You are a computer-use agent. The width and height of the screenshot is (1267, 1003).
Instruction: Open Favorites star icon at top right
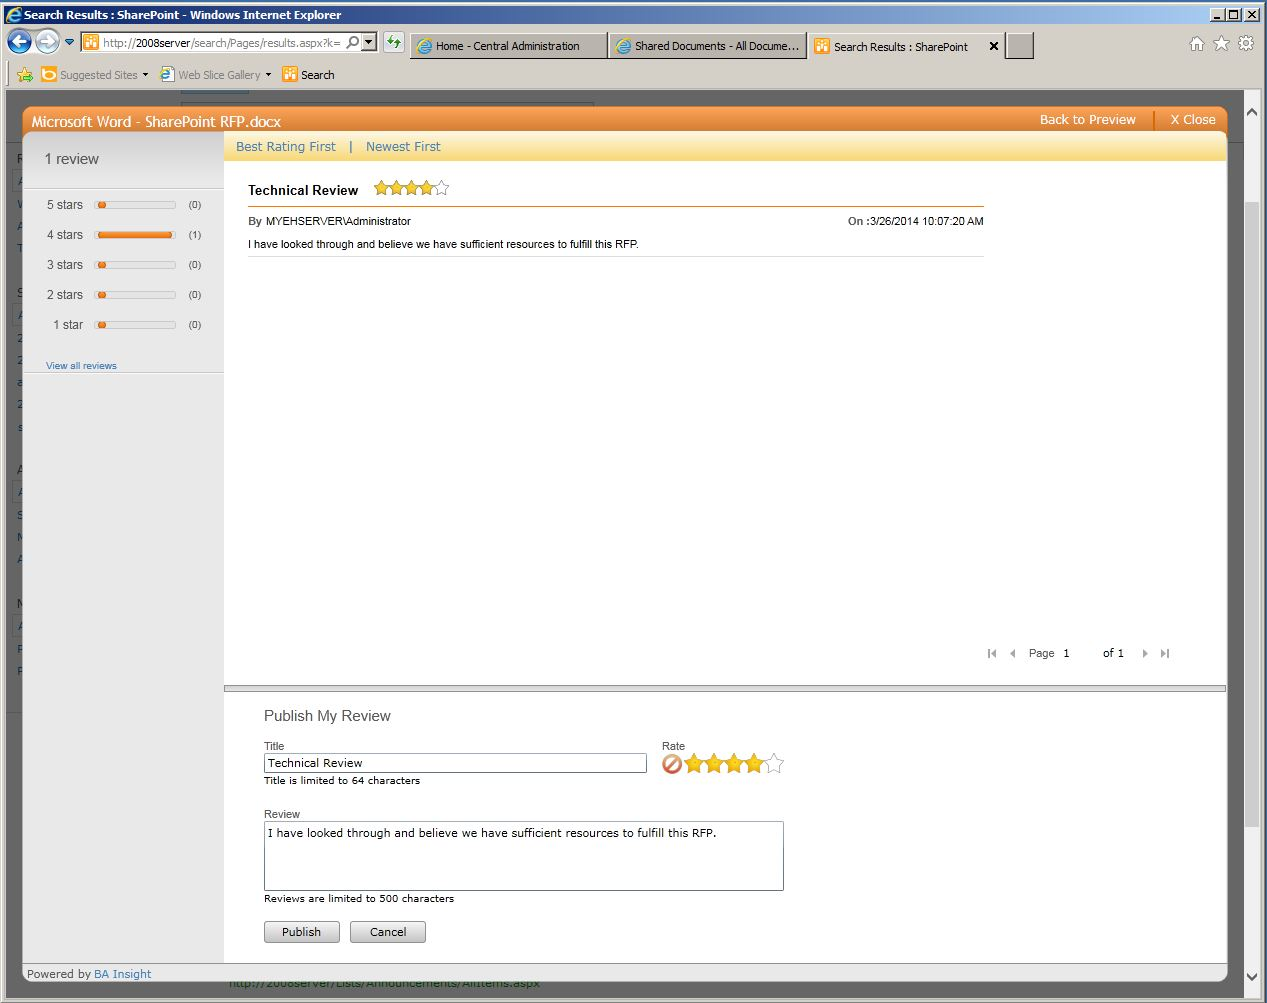[x=1221, y=44]
